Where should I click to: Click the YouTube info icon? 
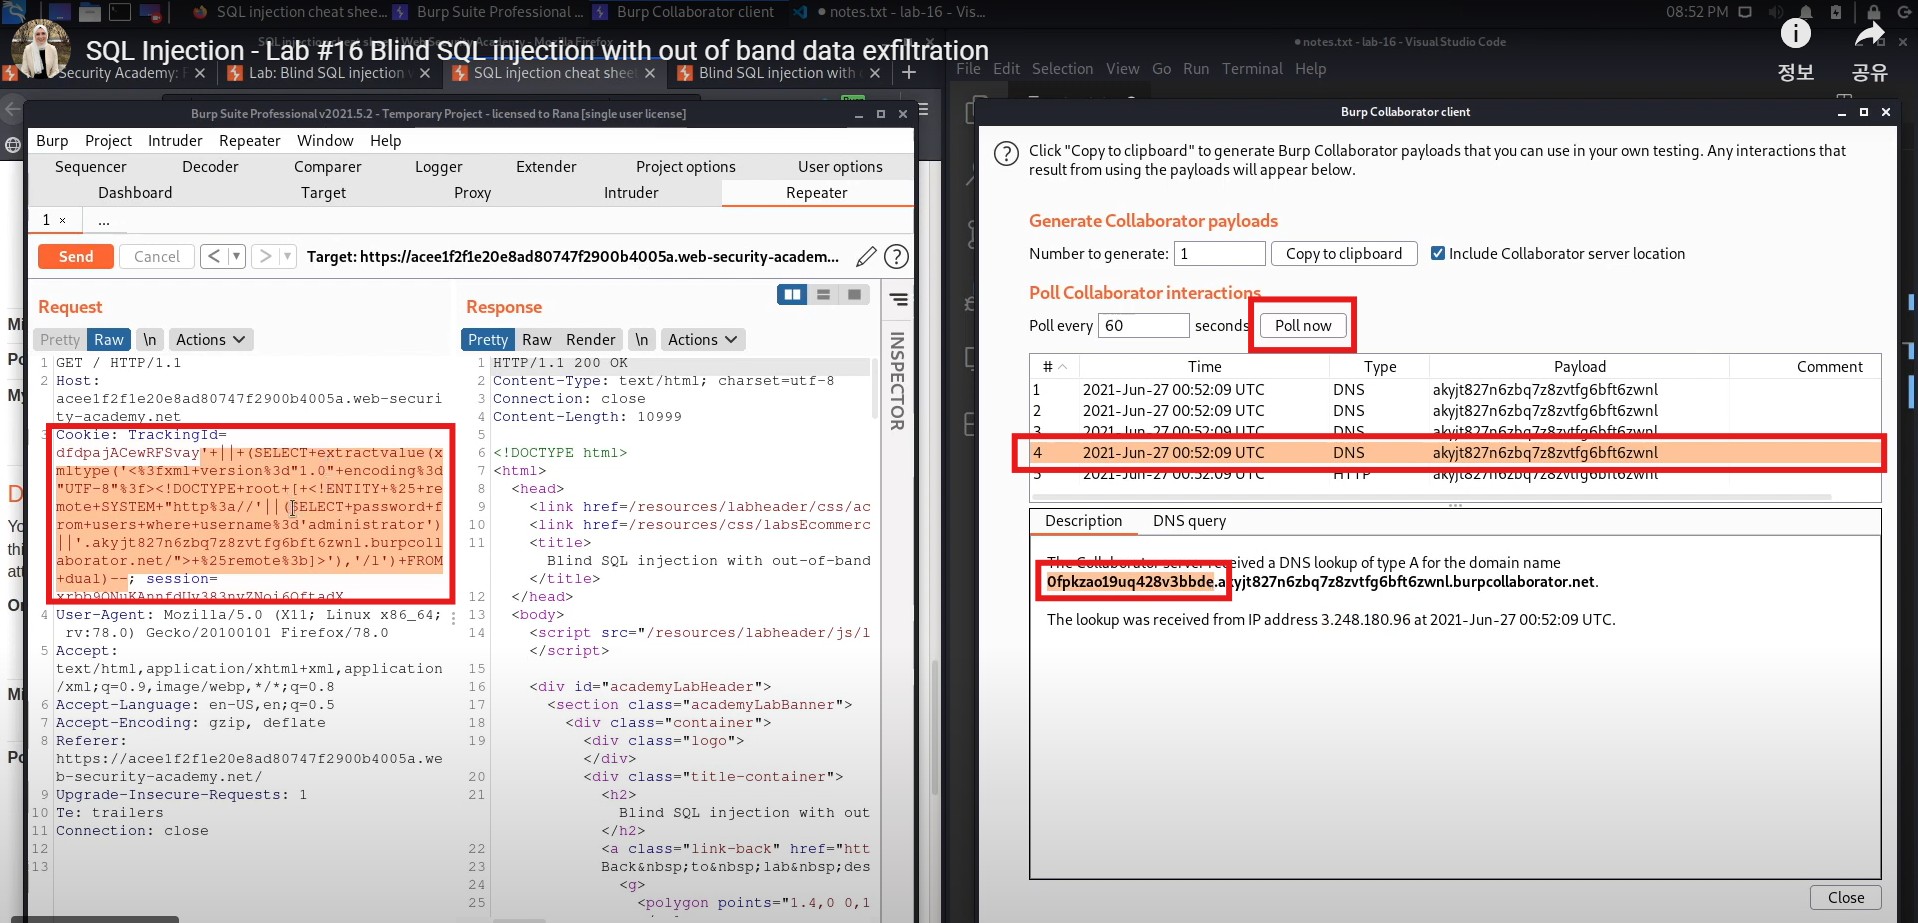(1796, 34)
